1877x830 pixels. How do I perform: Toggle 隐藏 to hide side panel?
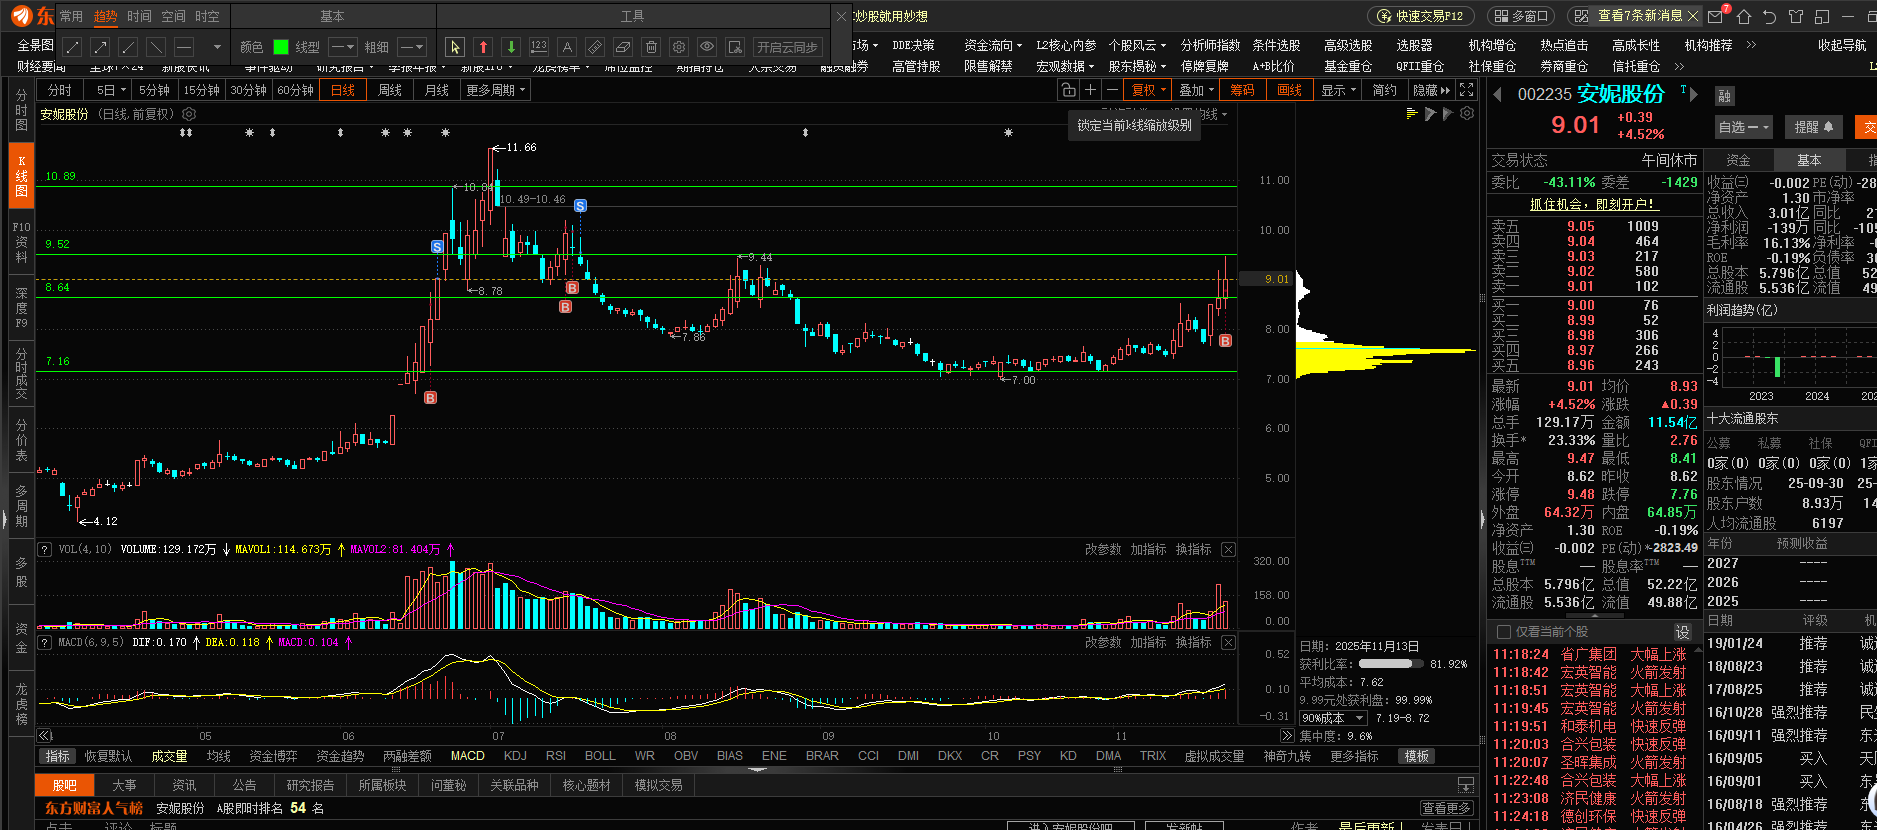[x=1431, y=90]
